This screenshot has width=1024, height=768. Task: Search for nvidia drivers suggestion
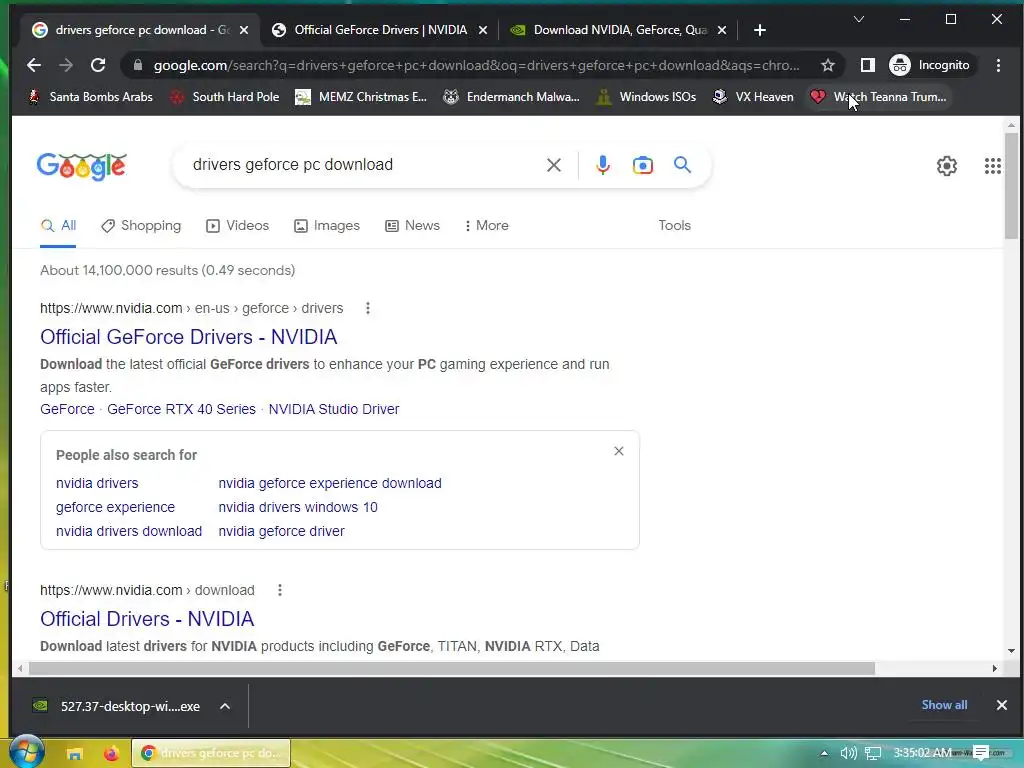pyautogui.click(x=97, y=483)
